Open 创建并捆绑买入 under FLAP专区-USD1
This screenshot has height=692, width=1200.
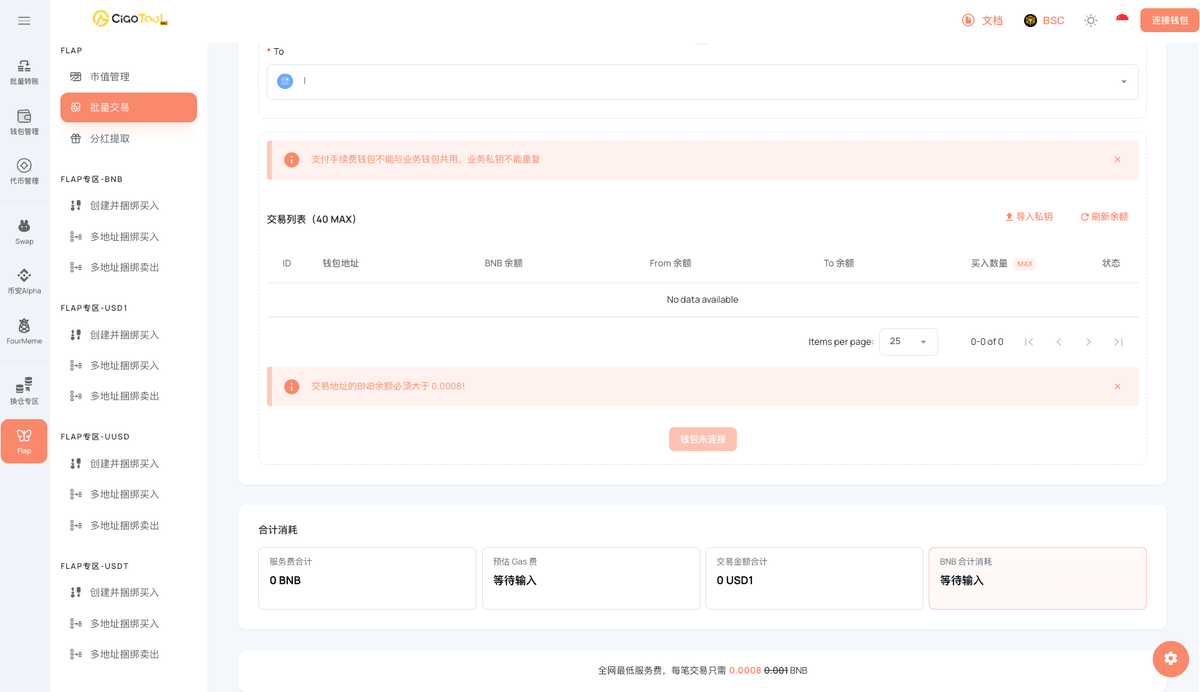[x=128, y=335]
